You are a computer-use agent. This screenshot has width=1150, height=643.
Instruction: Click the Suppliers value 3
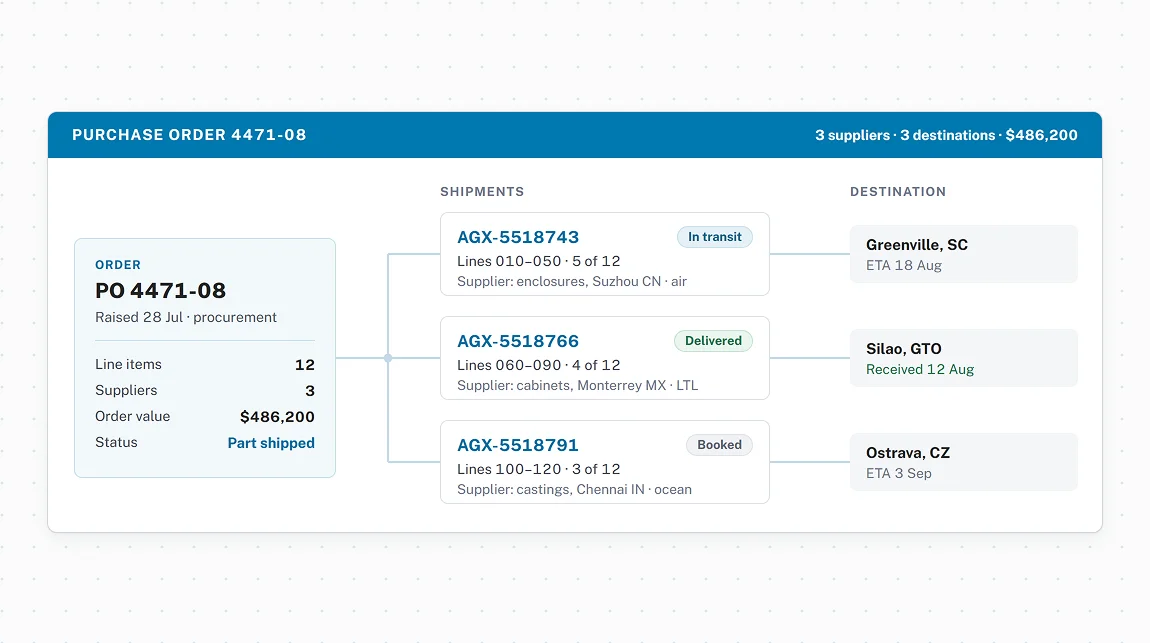pyautogui.click(x=310, y=391)
